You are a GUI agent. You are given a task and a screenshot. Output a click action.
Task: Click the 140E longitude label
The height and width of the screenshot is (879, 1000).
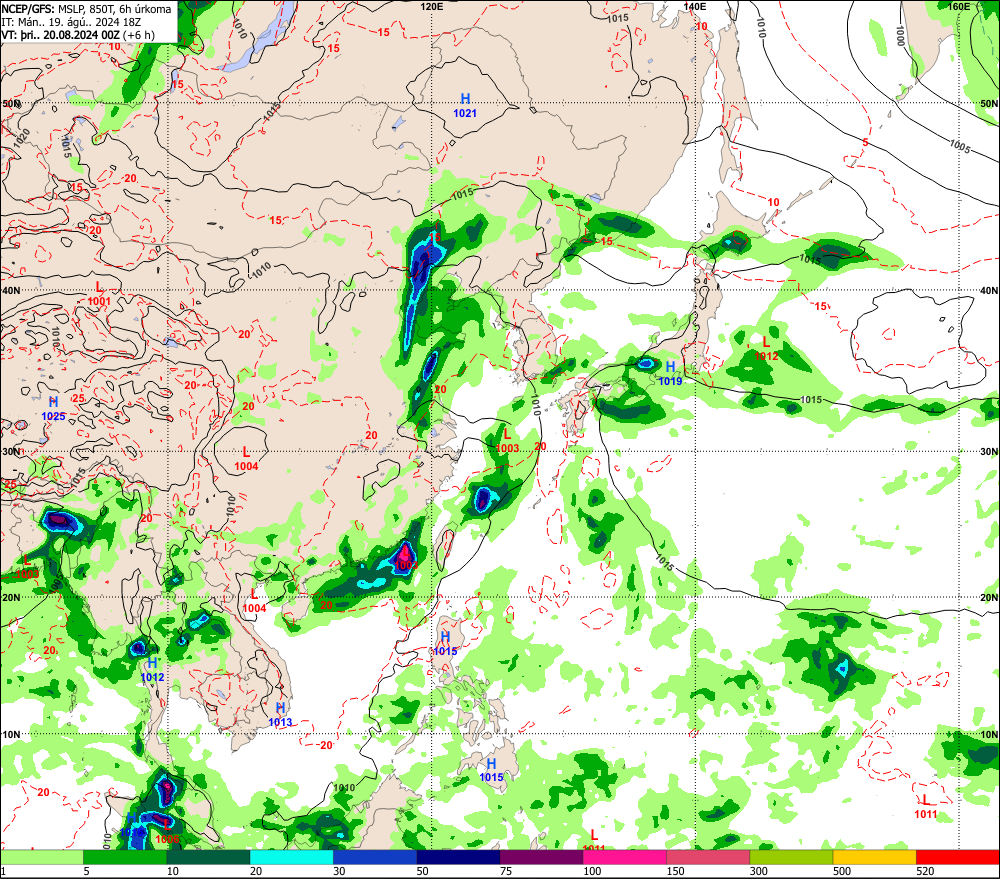coord(695,6)
